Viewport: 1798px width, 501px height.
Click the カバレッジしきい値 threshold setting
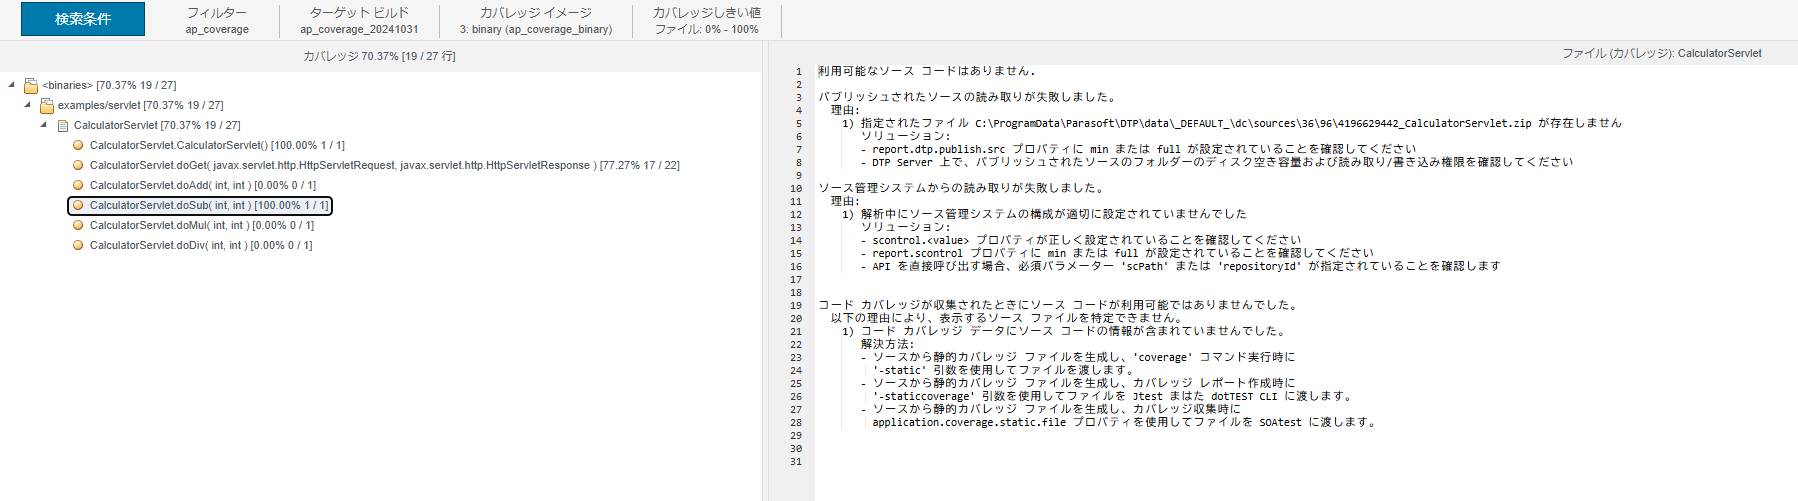tap(706, 20)
